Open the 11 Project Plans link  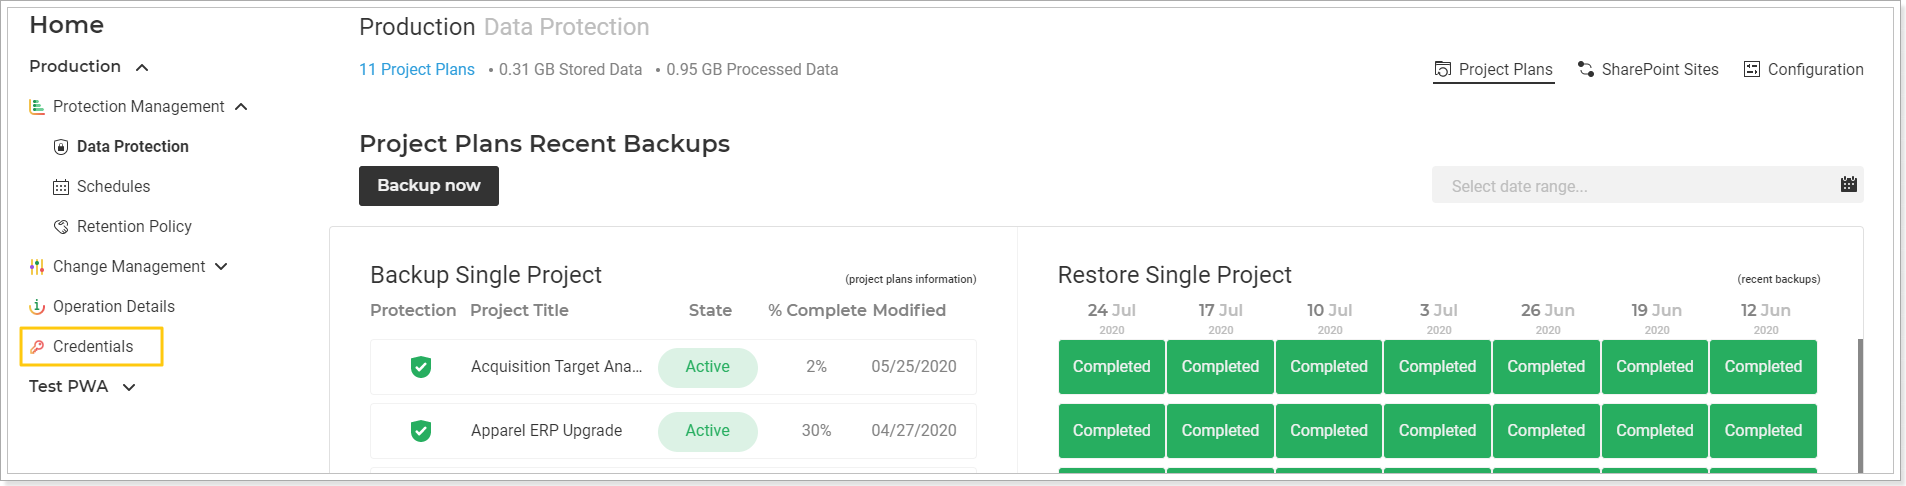417,69
